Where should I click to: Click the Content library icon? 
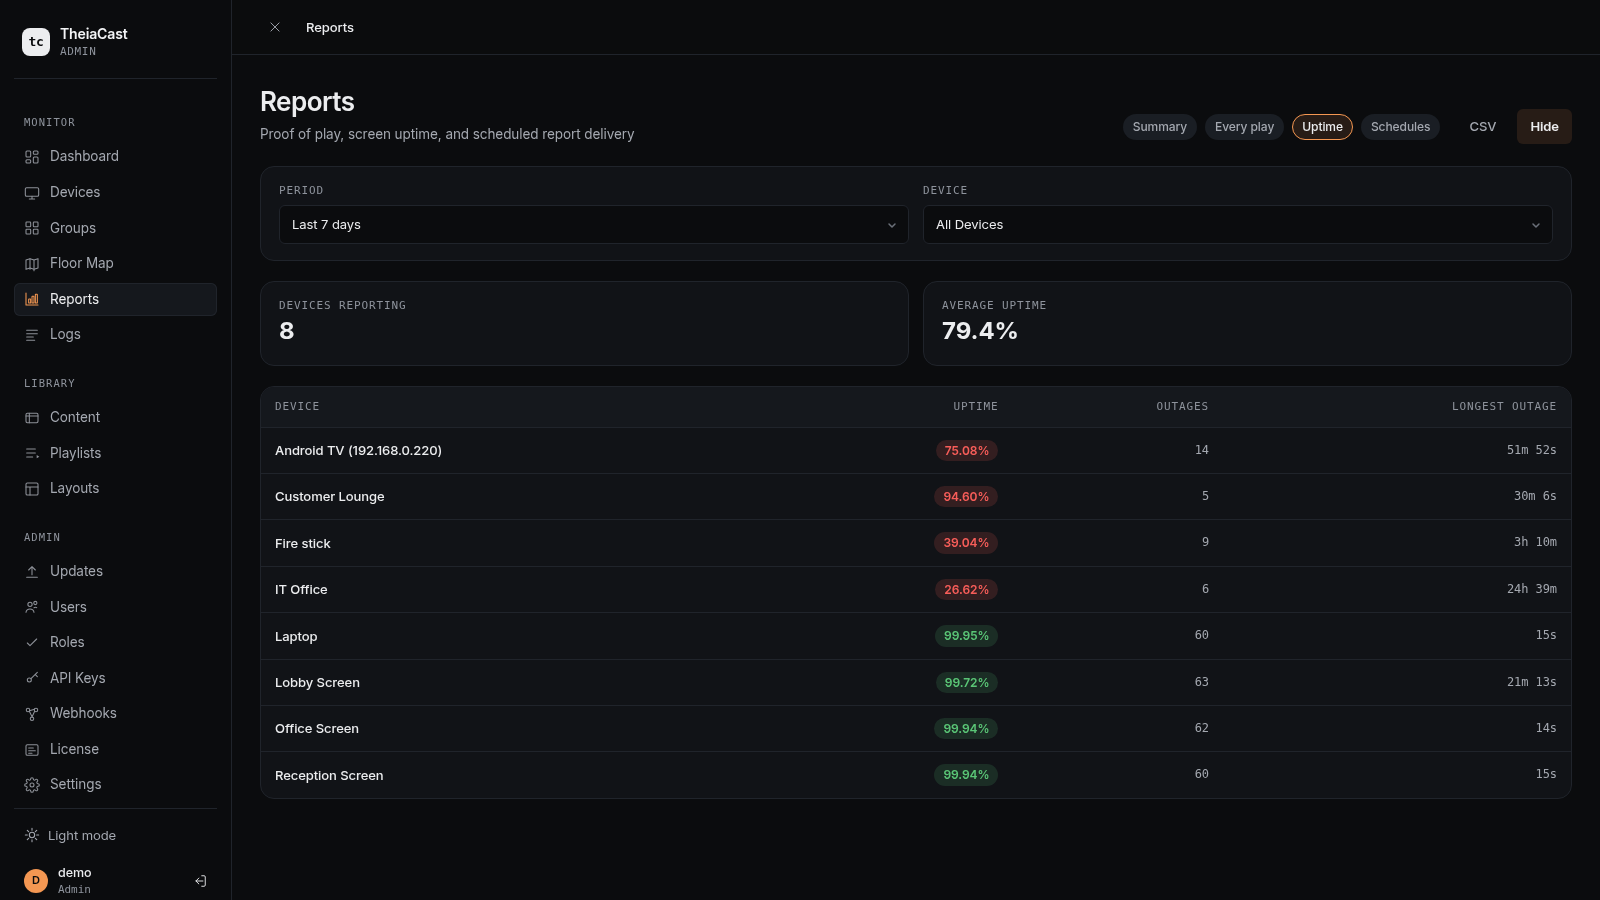click(32, 418)
